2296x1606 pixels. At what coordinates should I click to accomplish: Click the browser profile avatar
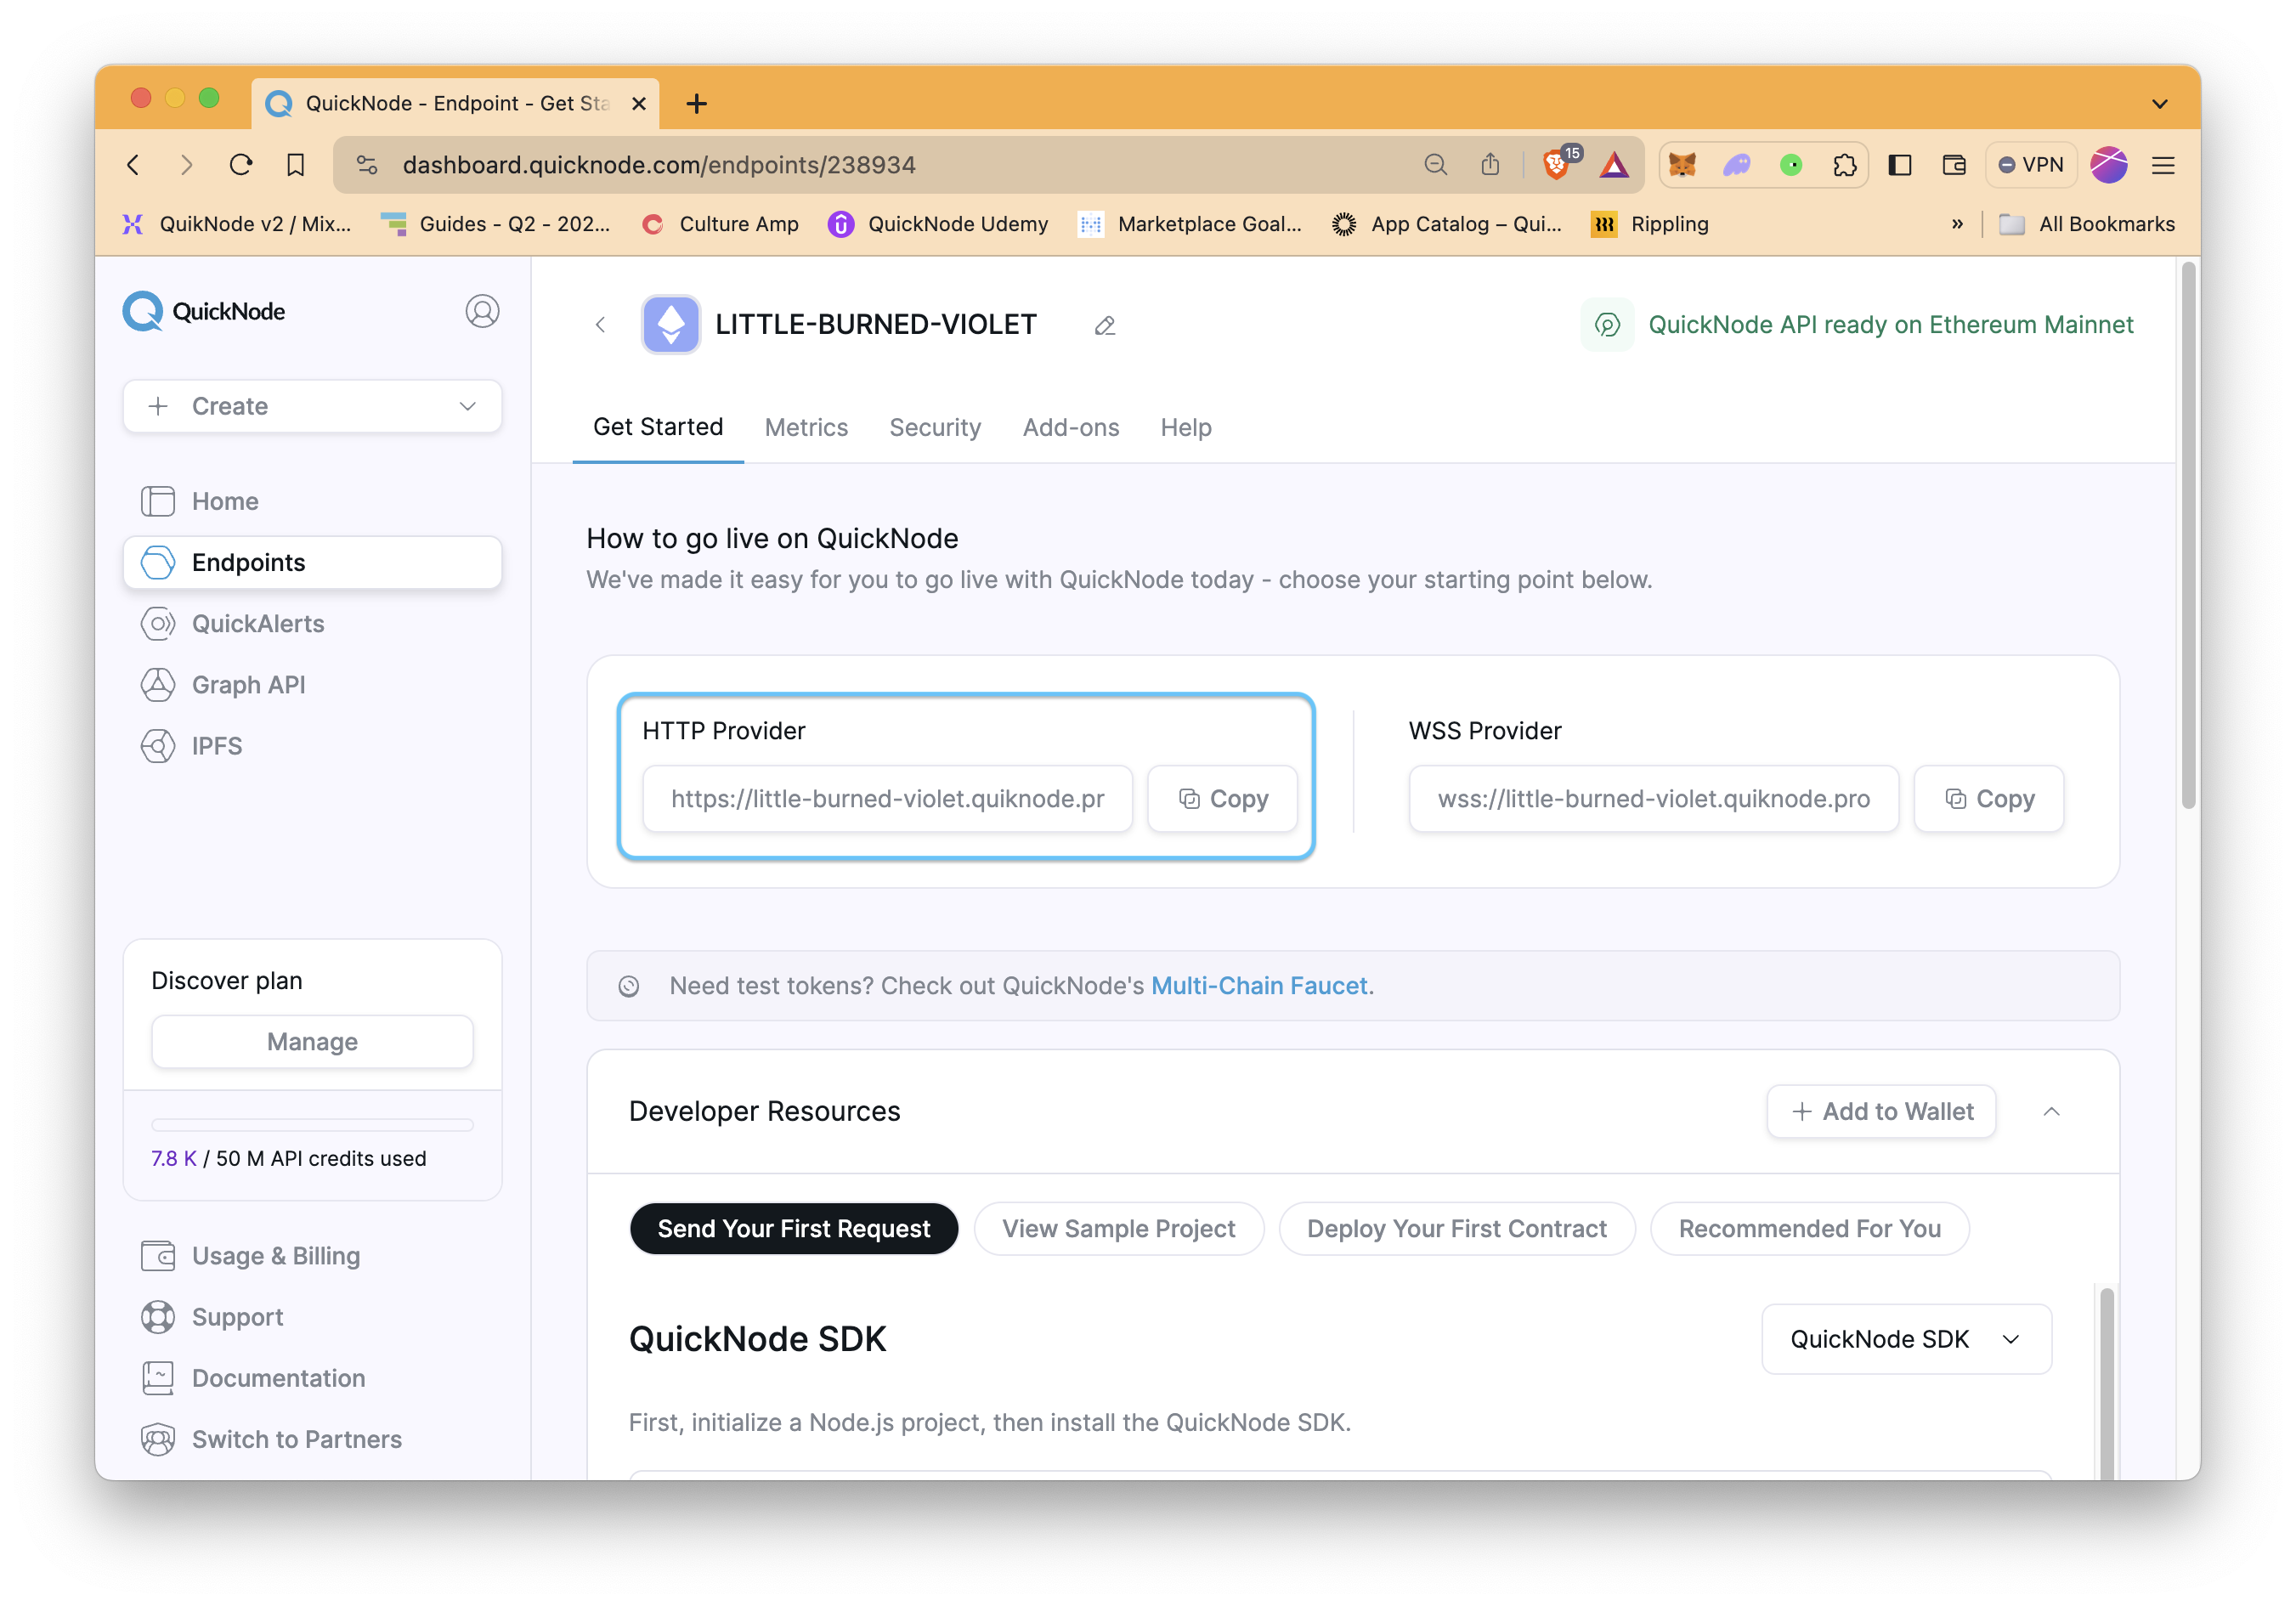[x=2109, y=164]
